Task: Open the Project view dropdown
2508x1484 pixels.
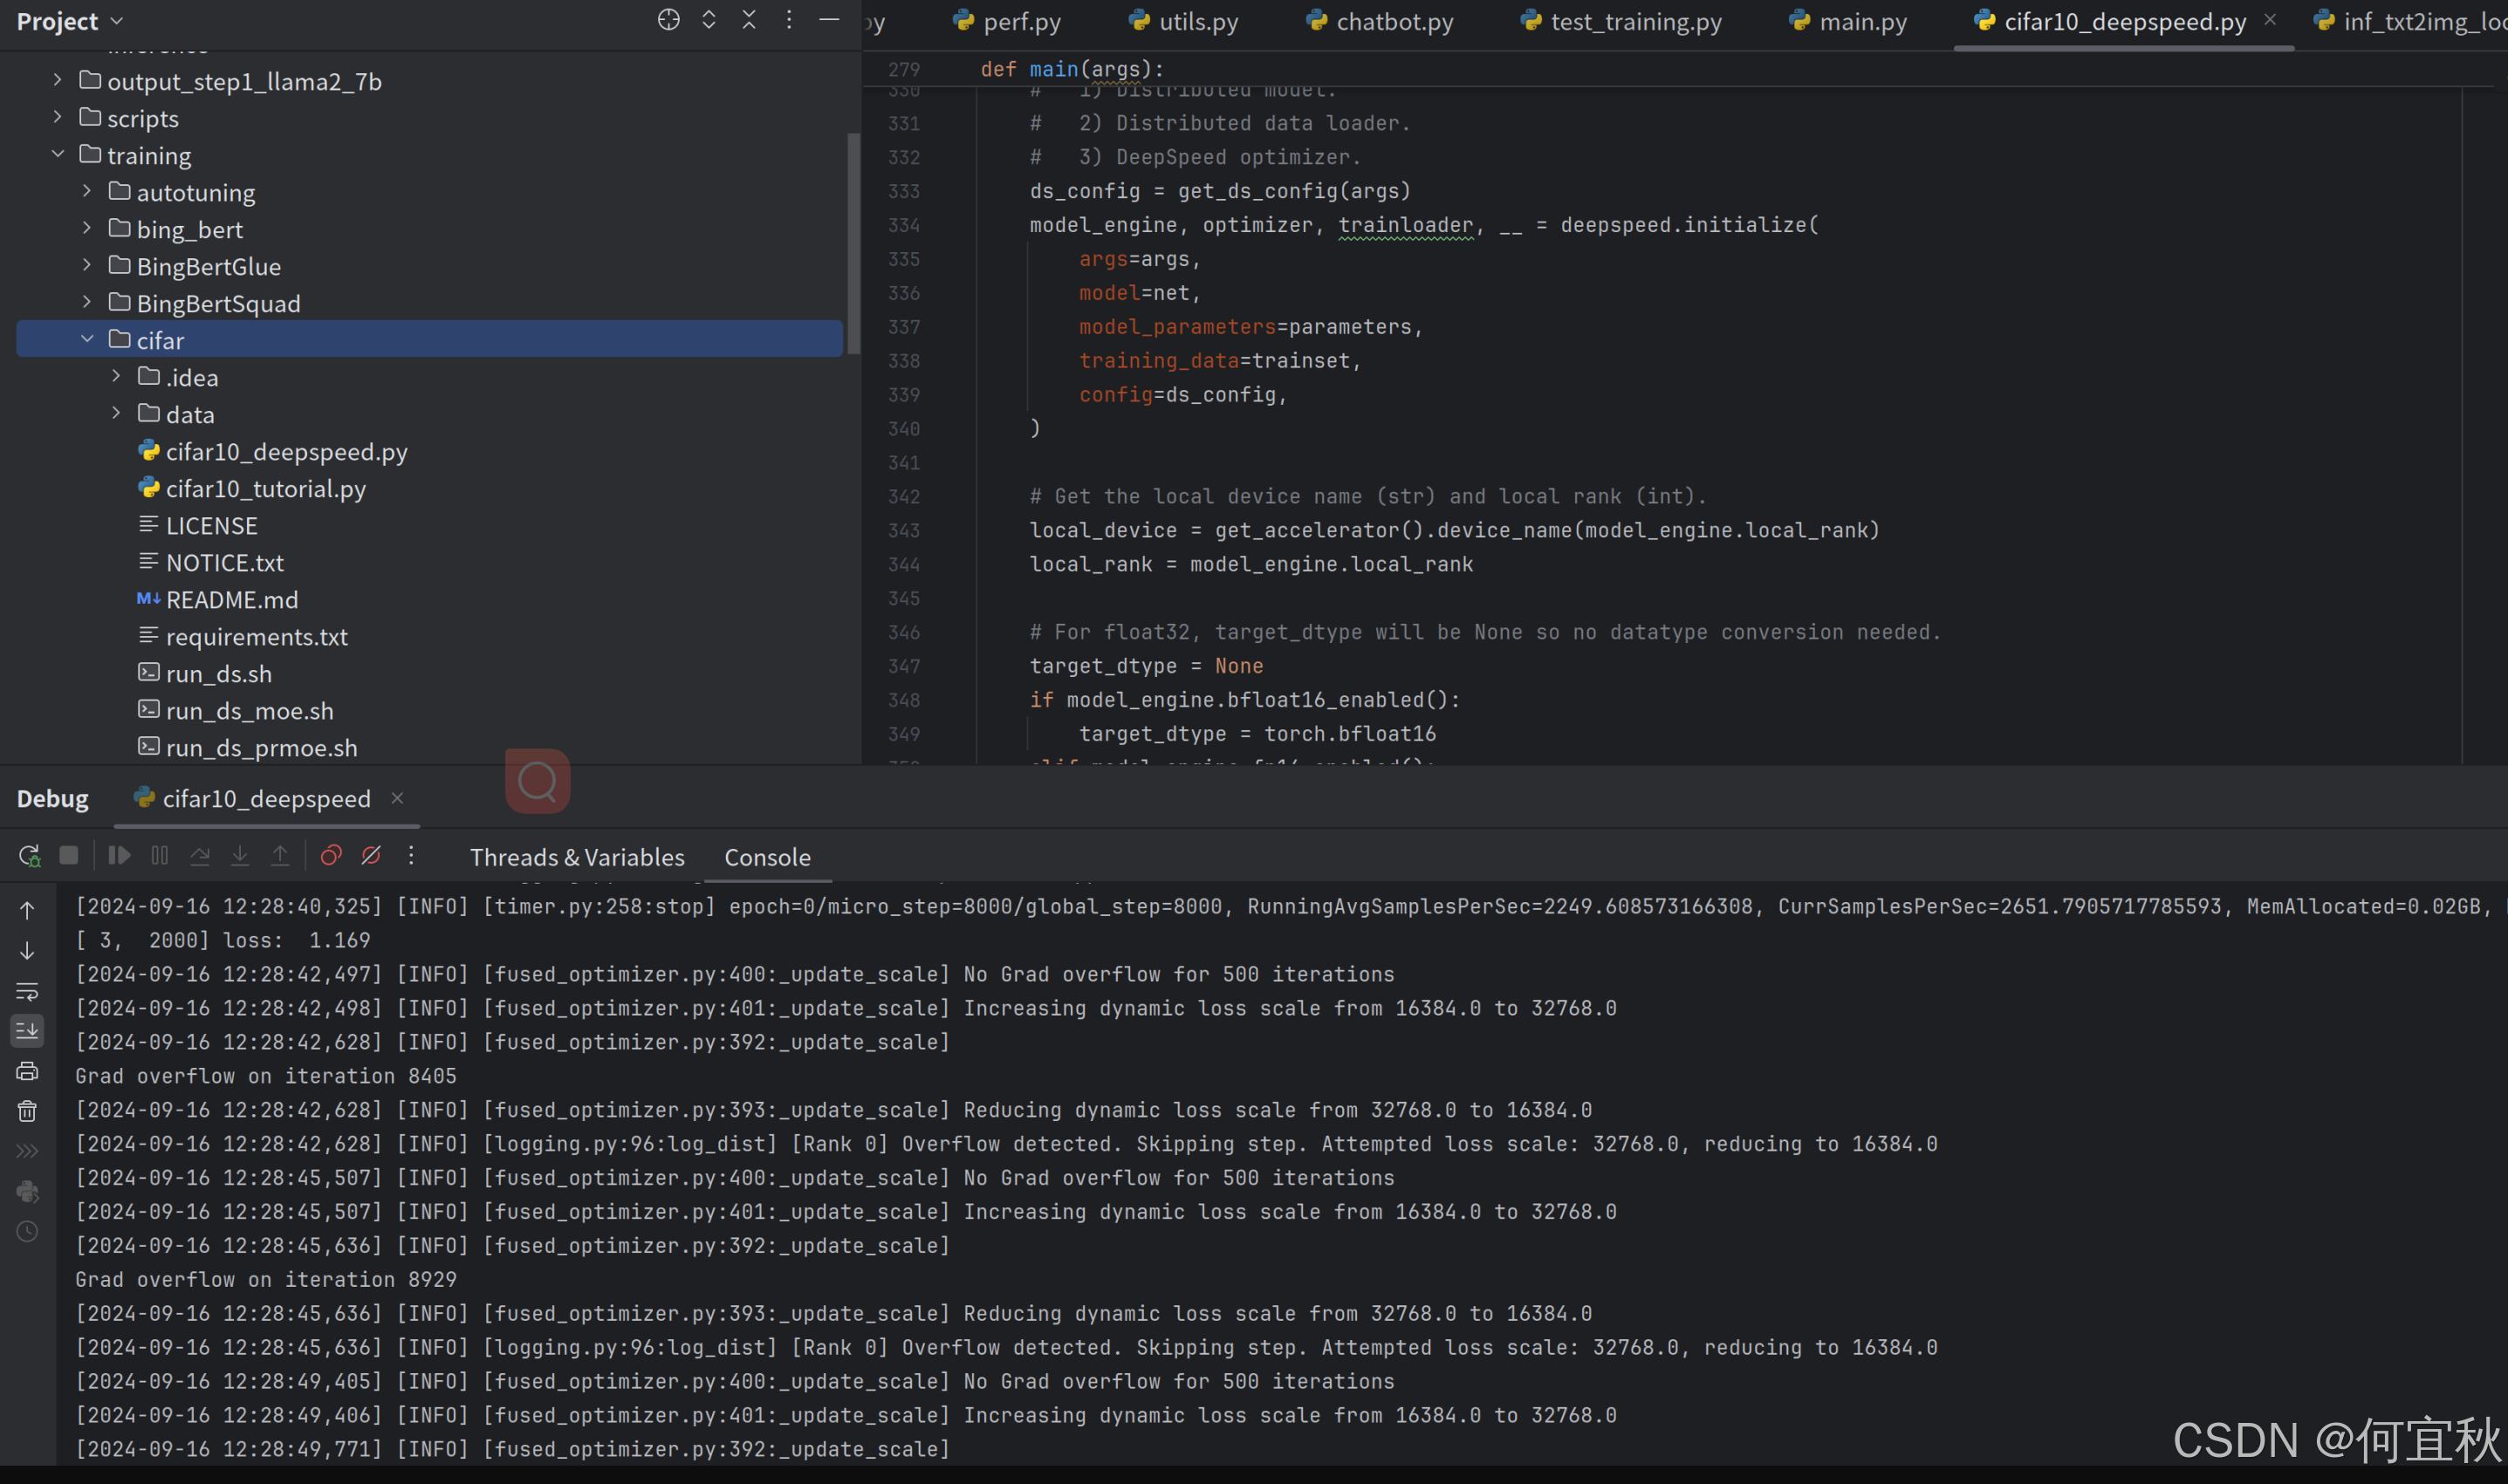Action: (x=117, y=21)
